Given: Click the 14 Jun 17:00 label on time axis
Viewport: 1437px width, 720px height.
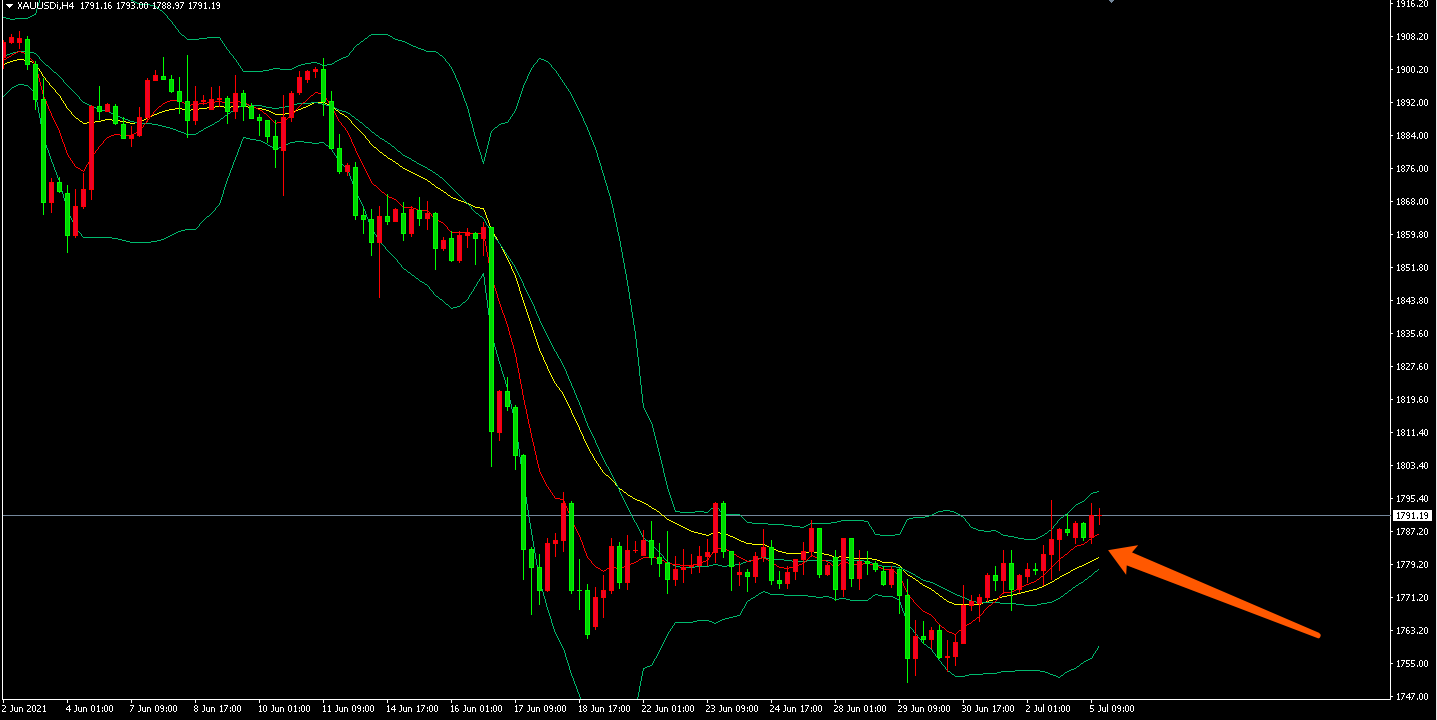Looking at the screenshot, I should click(412, 709).
